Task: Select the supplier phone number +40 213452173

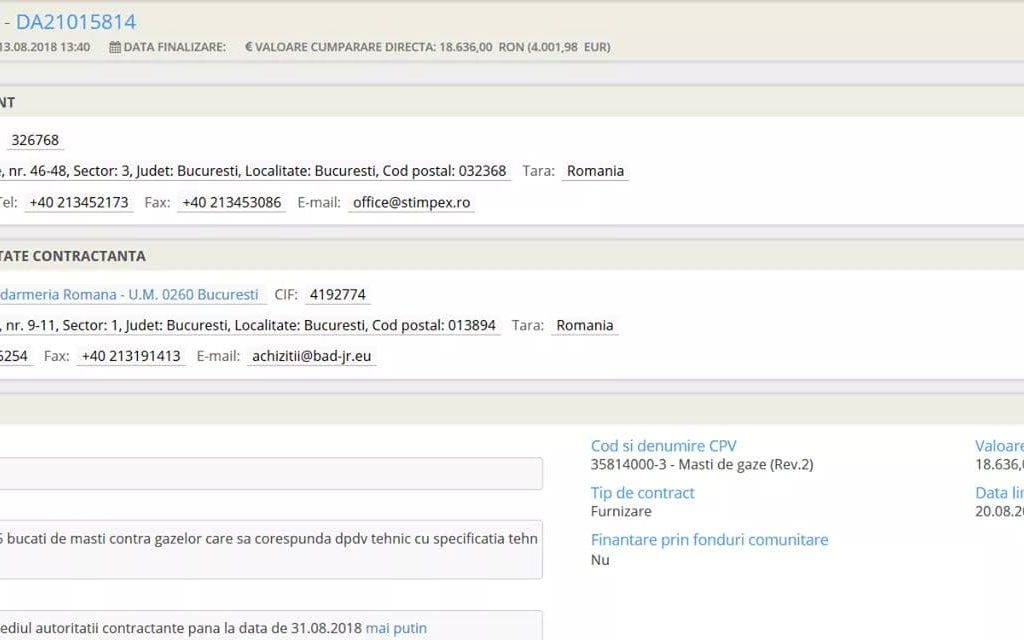Action: (x=79, y=202)
